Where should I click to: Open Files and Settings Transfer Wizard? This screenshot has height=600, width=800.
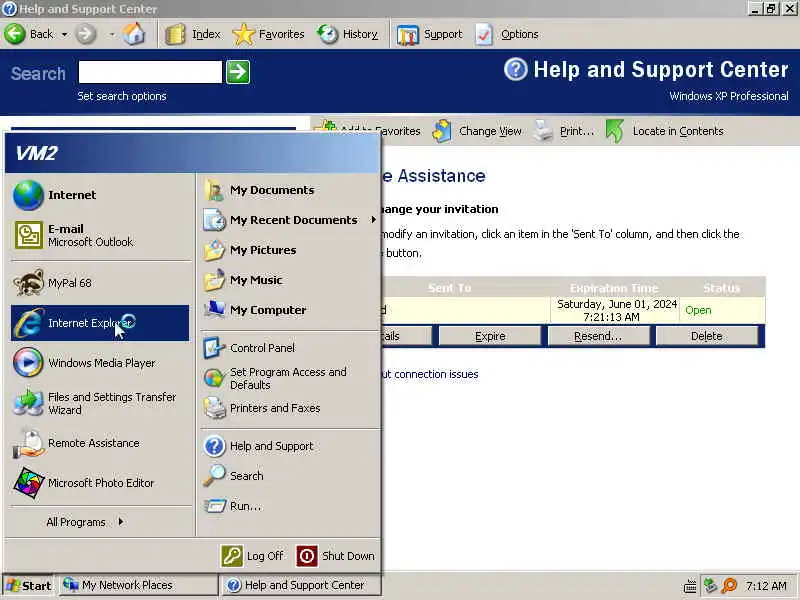click(x=100, y=403)
